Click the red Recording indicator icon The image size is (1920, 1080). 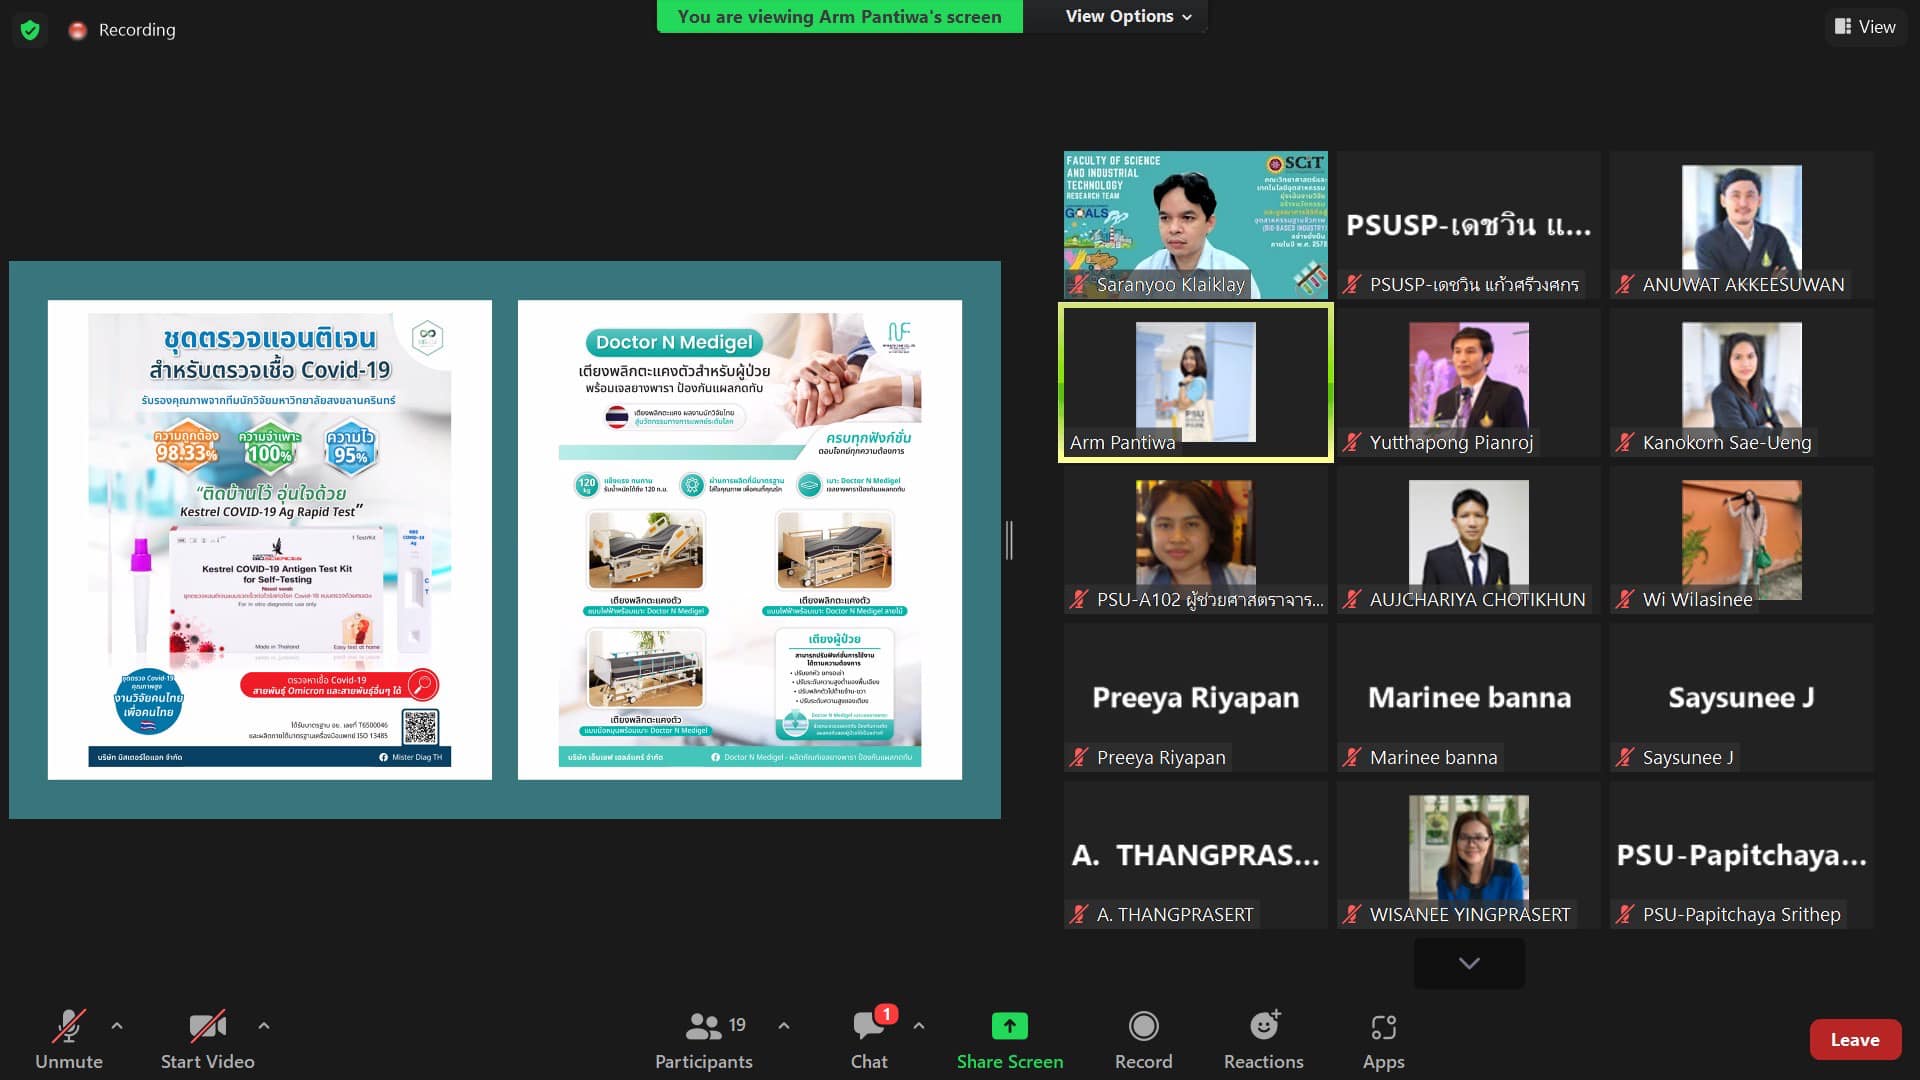click(77, 31)
